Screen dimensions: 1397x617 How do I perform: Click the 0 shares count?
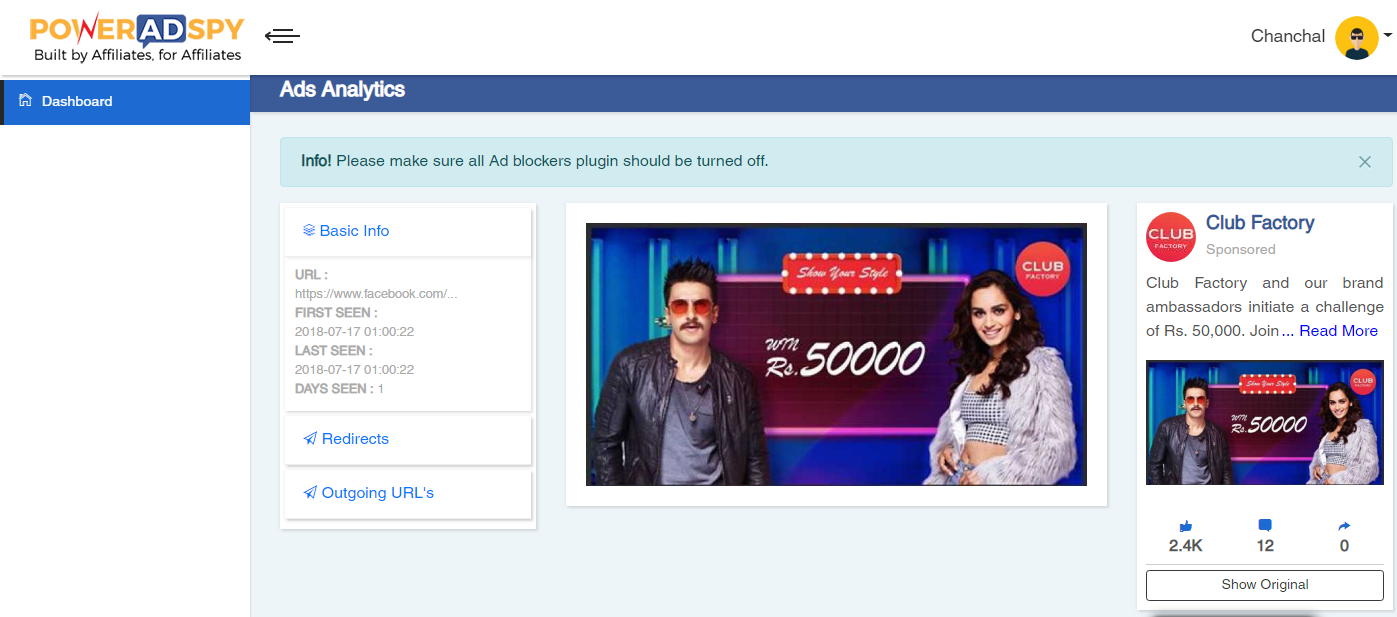[1344, 546]
